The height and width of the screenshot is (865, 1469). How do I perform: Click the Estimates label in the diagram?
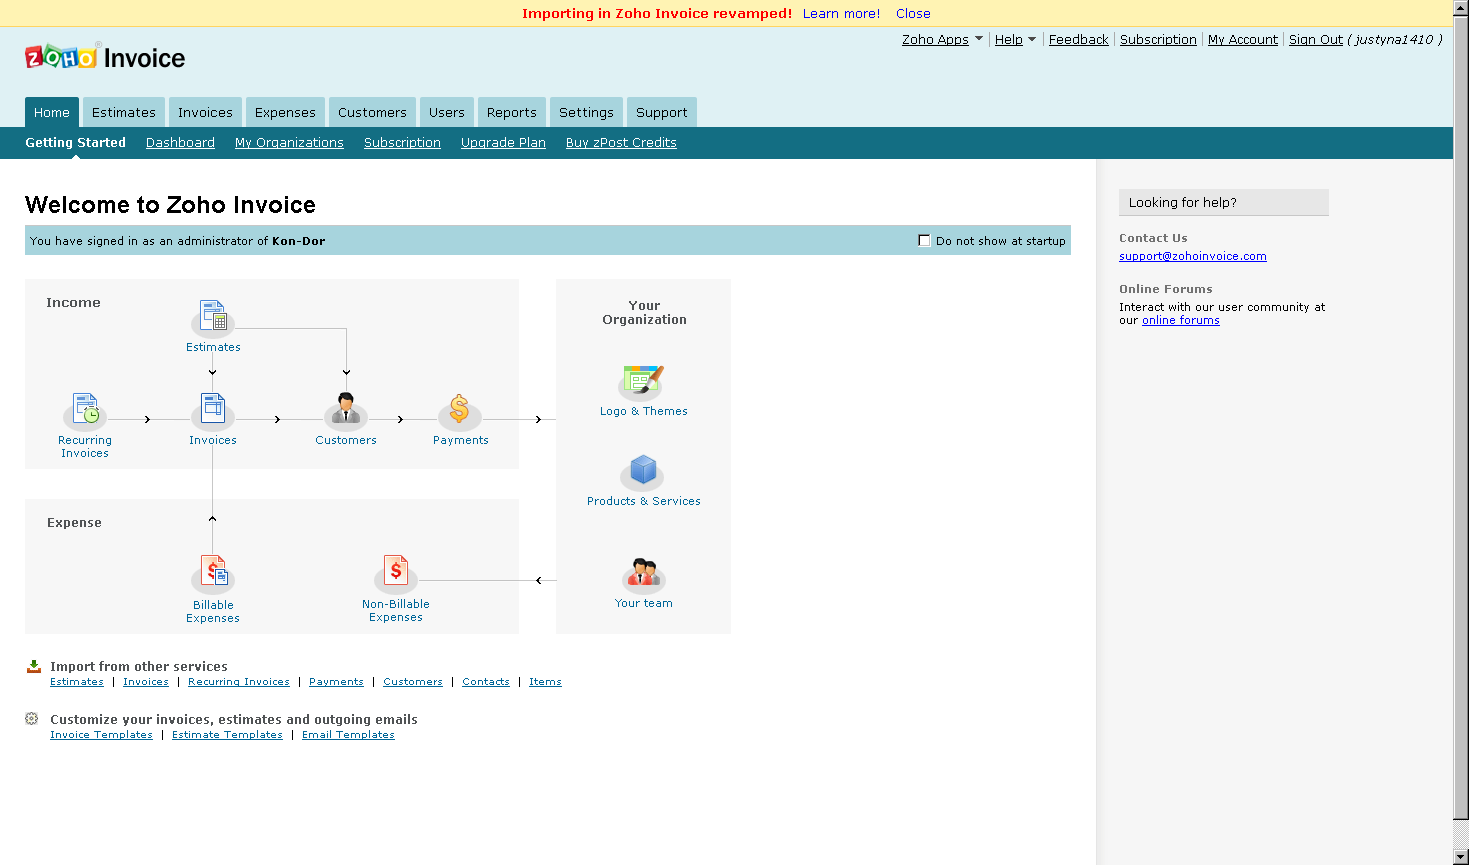(x=213, y=347)
